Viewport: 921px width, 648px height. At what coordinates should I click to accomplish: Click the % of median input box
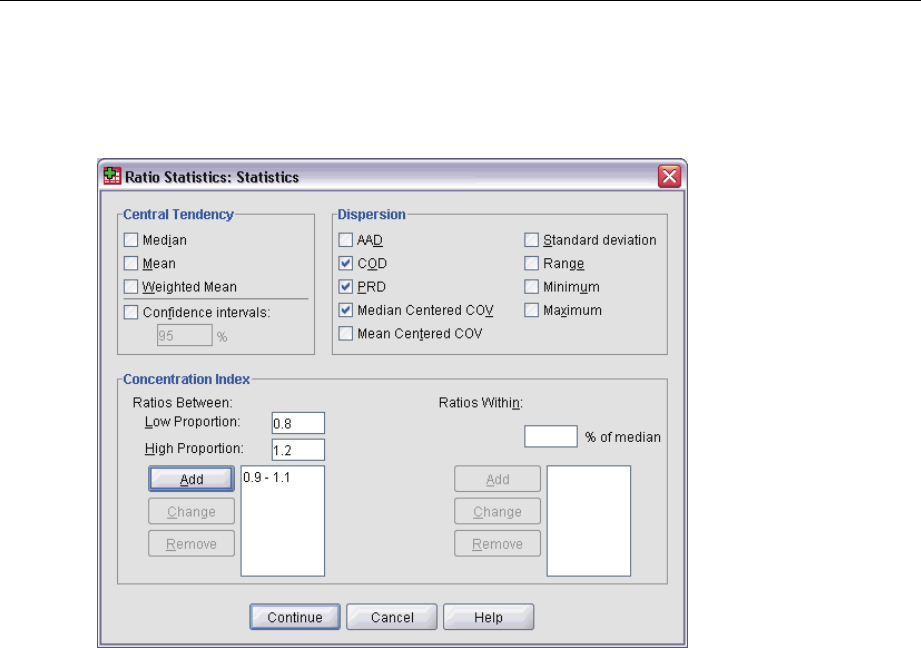[551, 437]
